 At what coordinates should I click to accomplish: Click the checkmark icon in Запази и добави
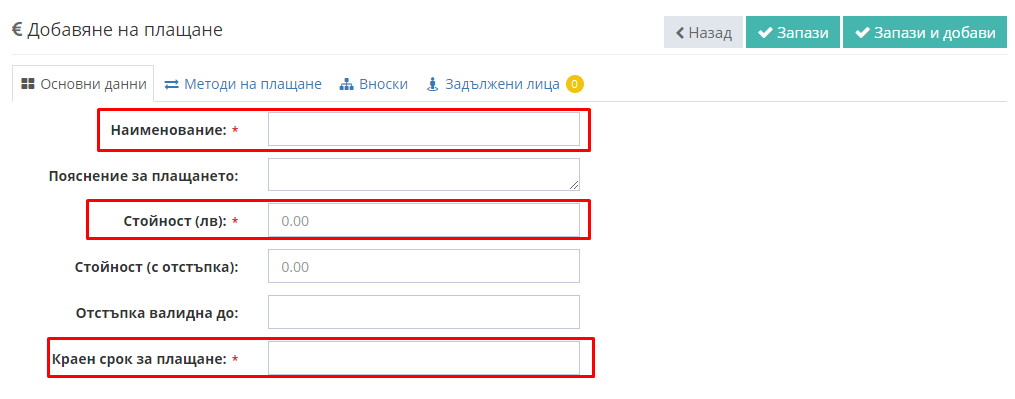[862, 32]
